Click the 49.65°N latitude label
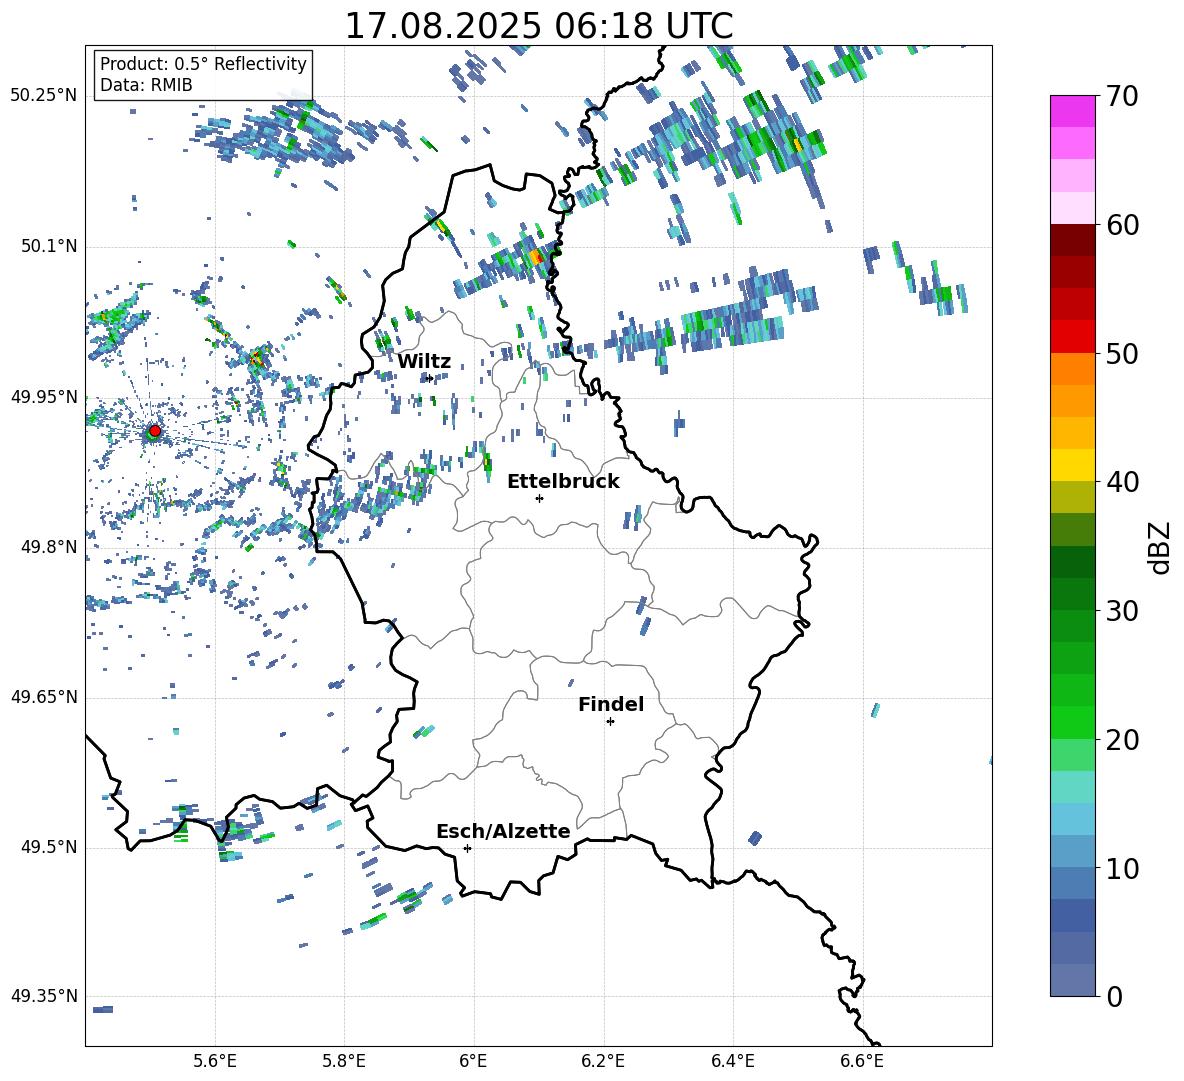Viewport: 1184px width, 1081px height. pos(44,697)
